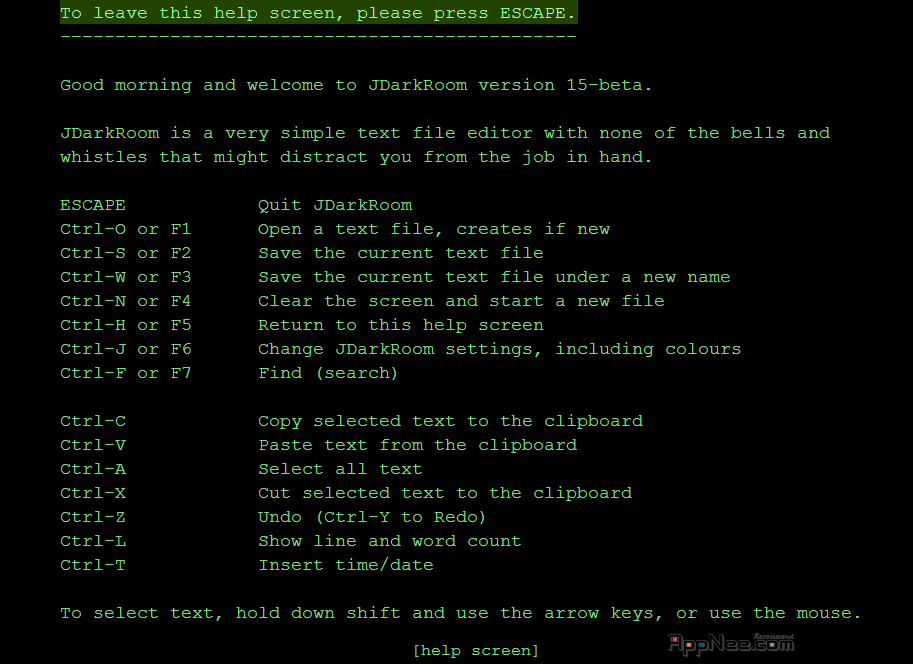
Task: Click the Quit JDarkRoom description
Action: point(335,205)
